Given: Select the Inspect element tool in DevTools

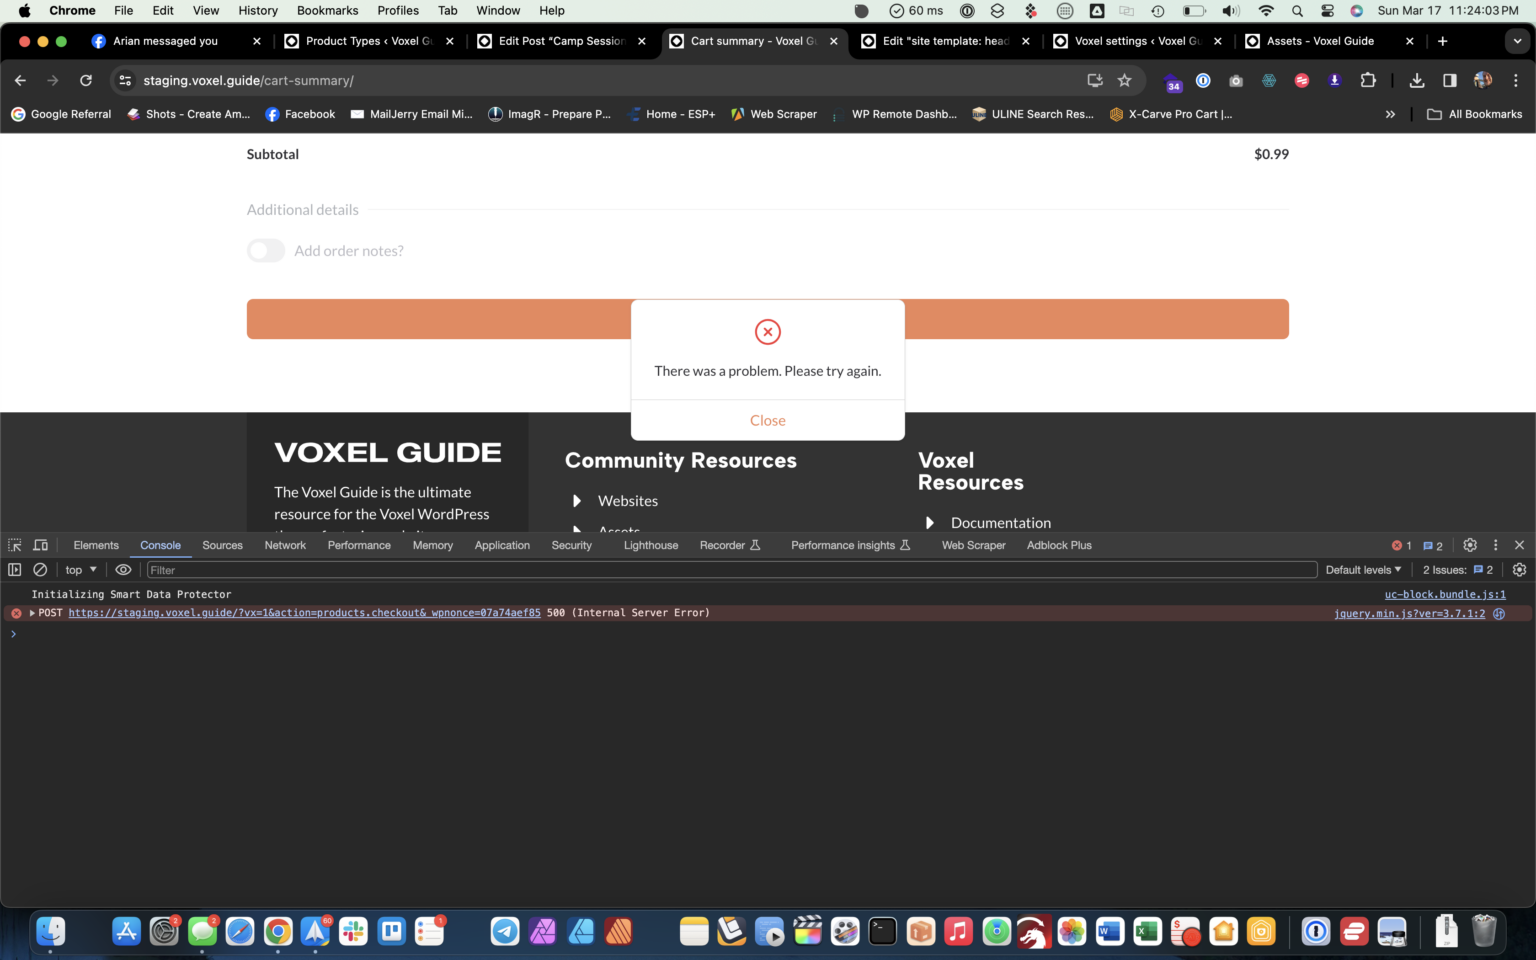Looking at the screenshot, I should click(14, 545).
